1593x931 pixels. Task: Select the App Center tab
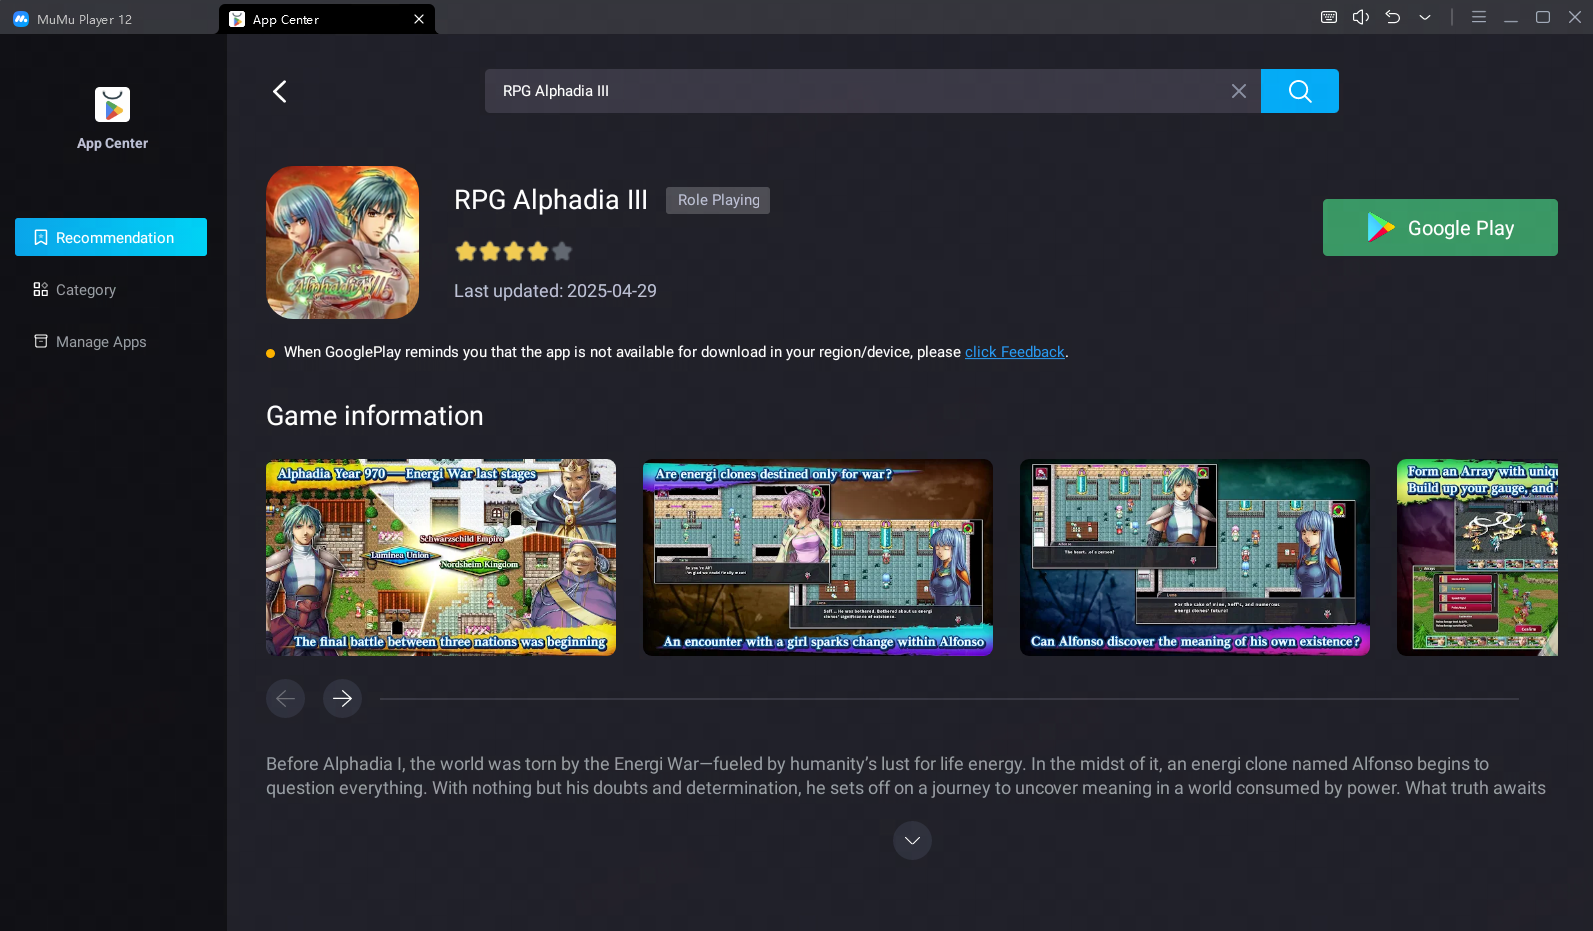[326, 19]
